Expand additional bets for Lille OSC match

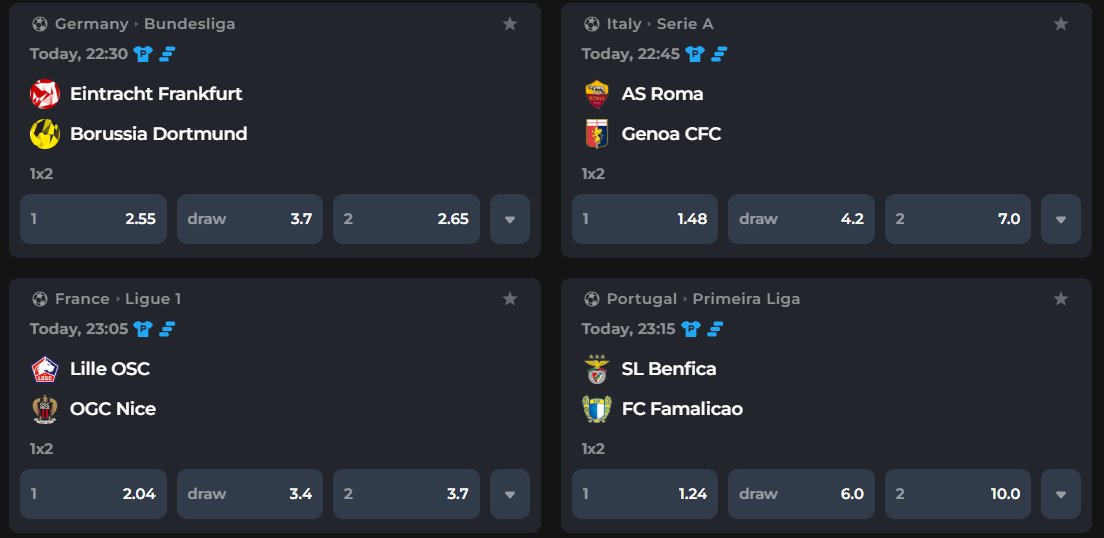[x=510, y=494]
